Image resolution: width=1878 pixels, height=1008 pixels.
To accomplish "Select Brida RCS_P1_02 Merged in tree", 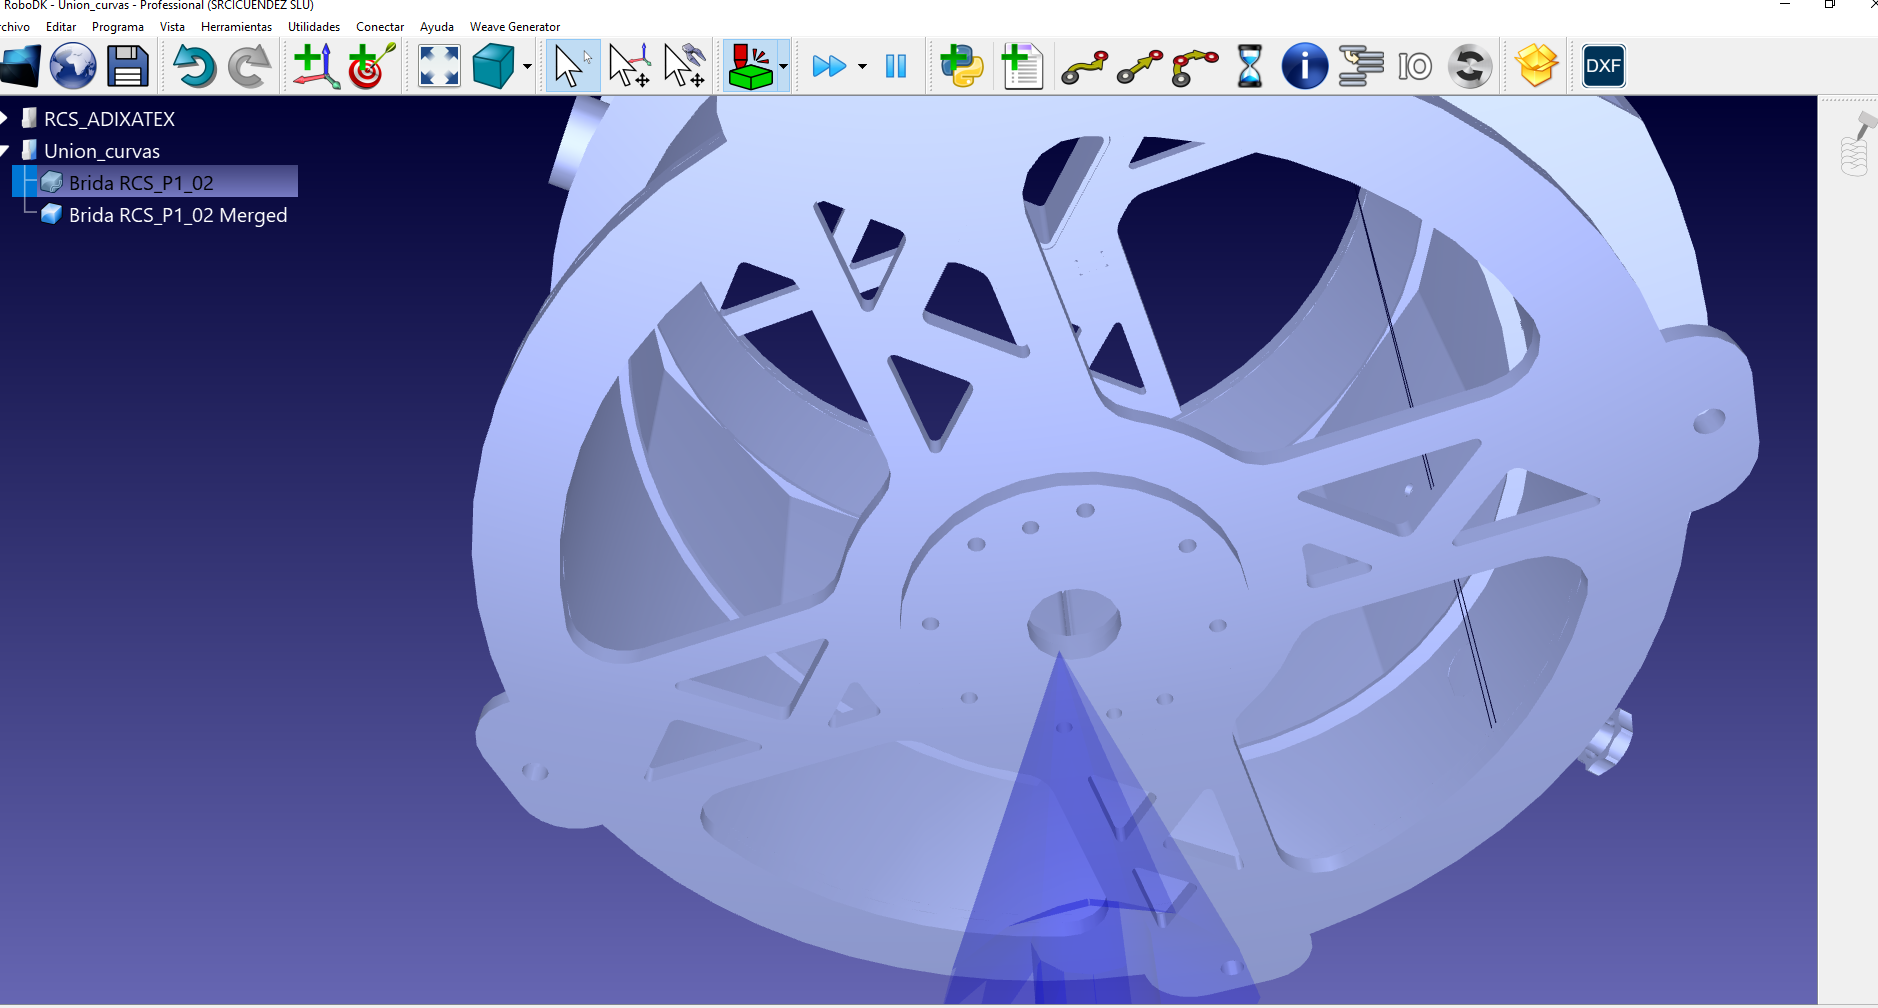I will (x=177, y=215).
